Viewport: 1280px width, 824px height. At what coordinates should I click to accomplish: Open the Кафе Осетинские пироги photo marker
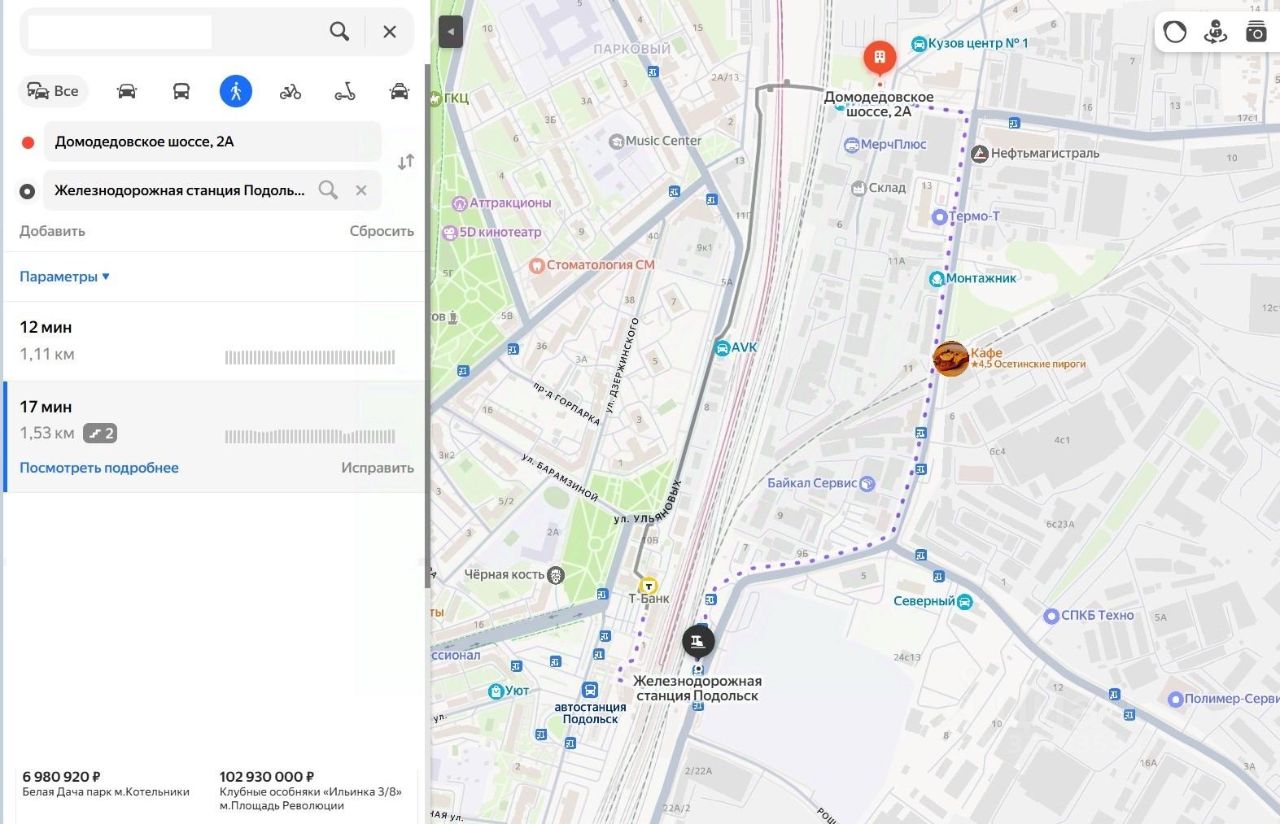(x=951, y=358)
